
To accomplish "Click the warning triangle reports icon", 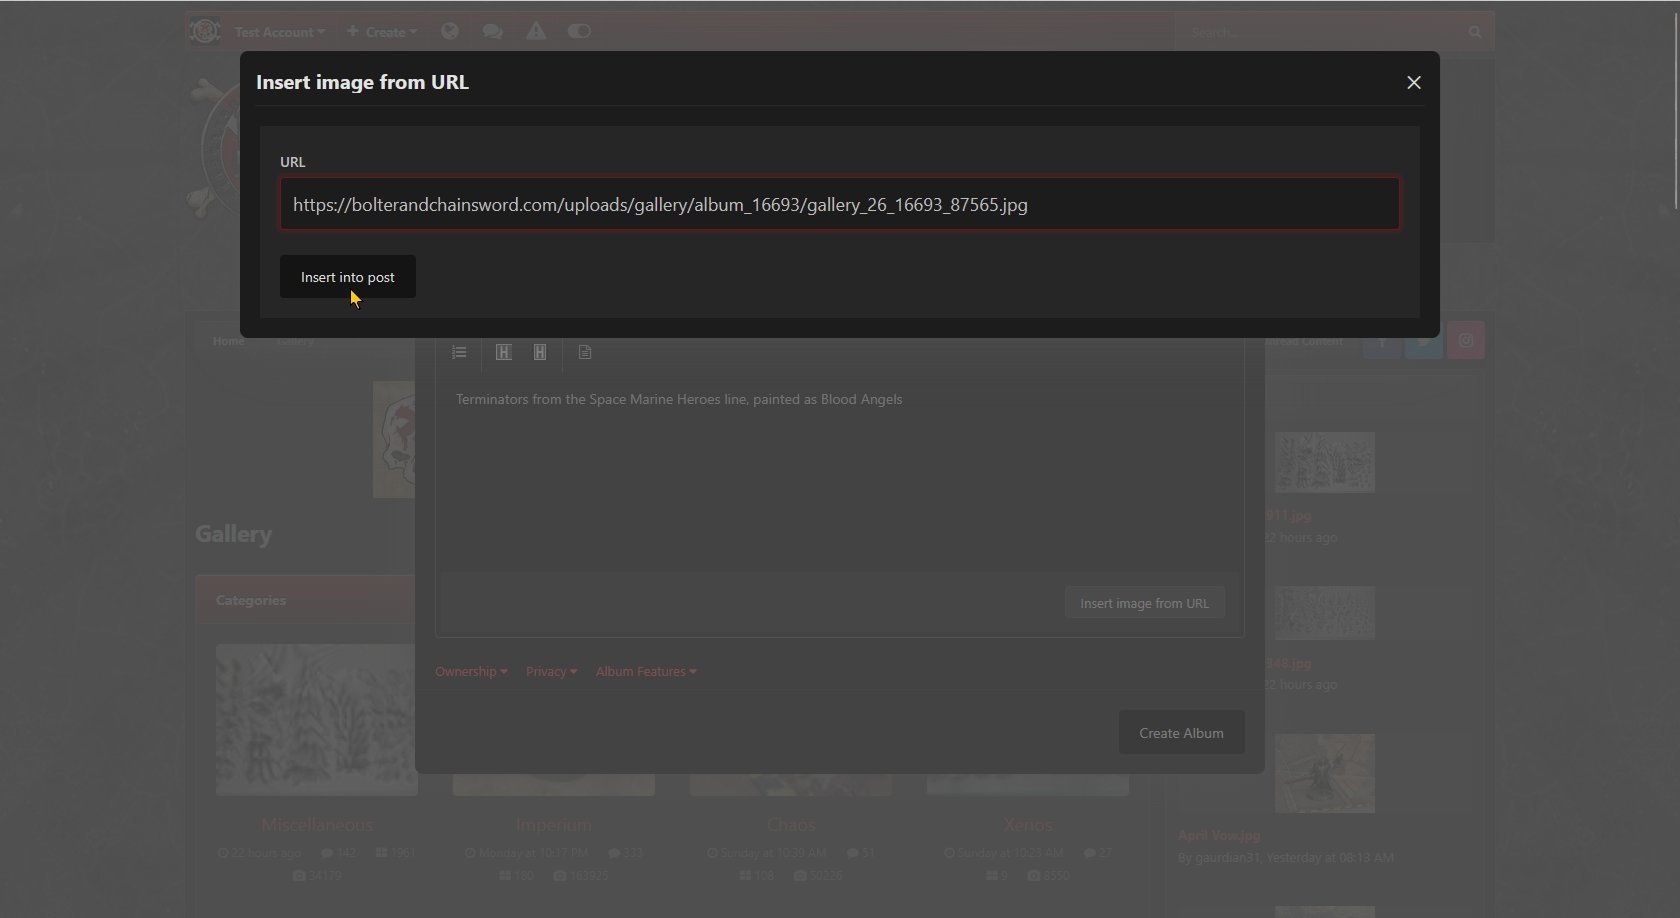I will tap(536, 32).
